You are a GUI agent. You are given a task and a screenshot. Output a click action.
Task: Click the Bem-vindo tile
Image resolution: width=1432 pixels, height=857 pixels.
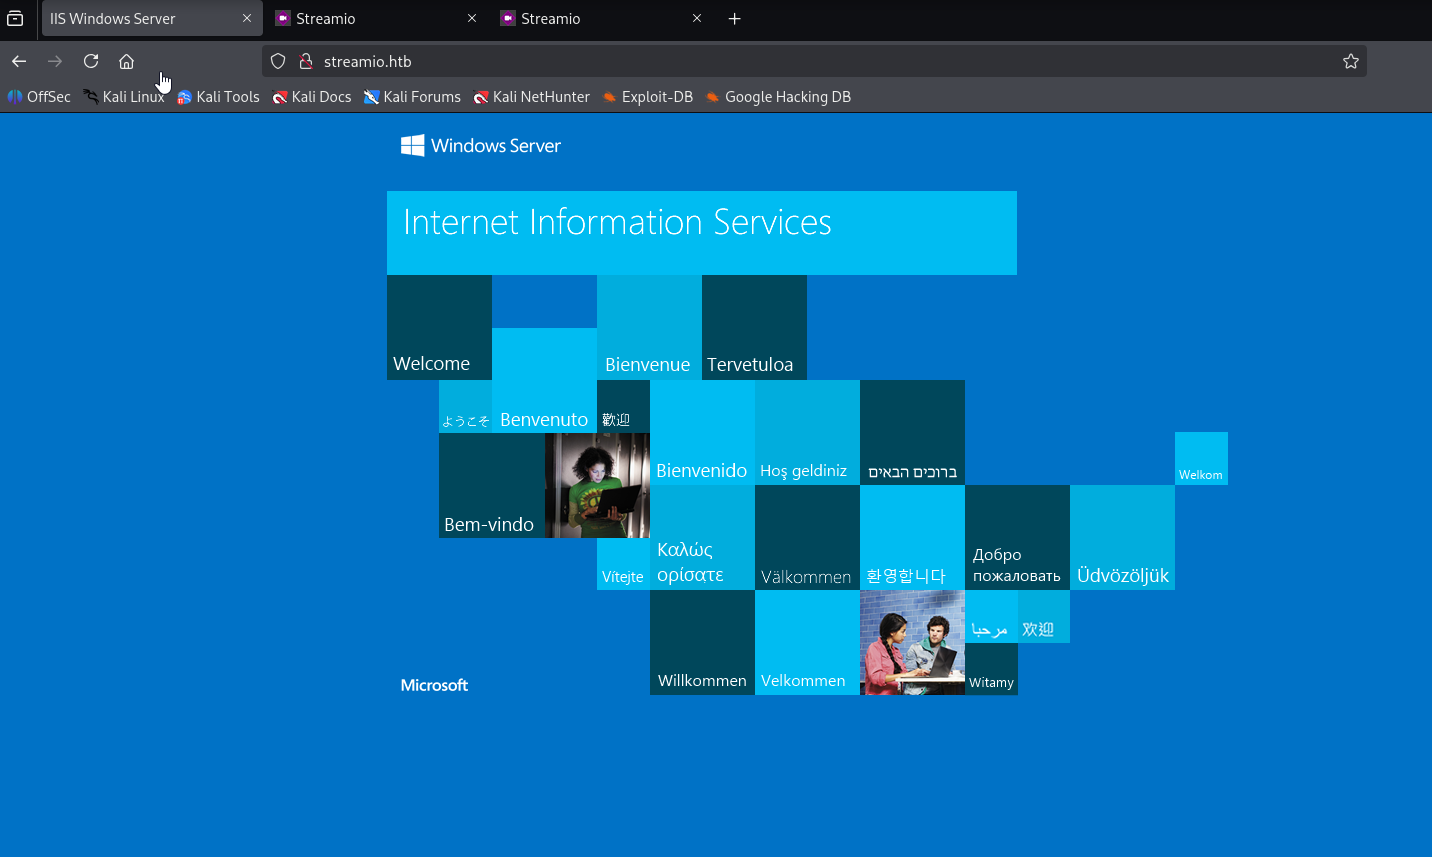point(492,485)
